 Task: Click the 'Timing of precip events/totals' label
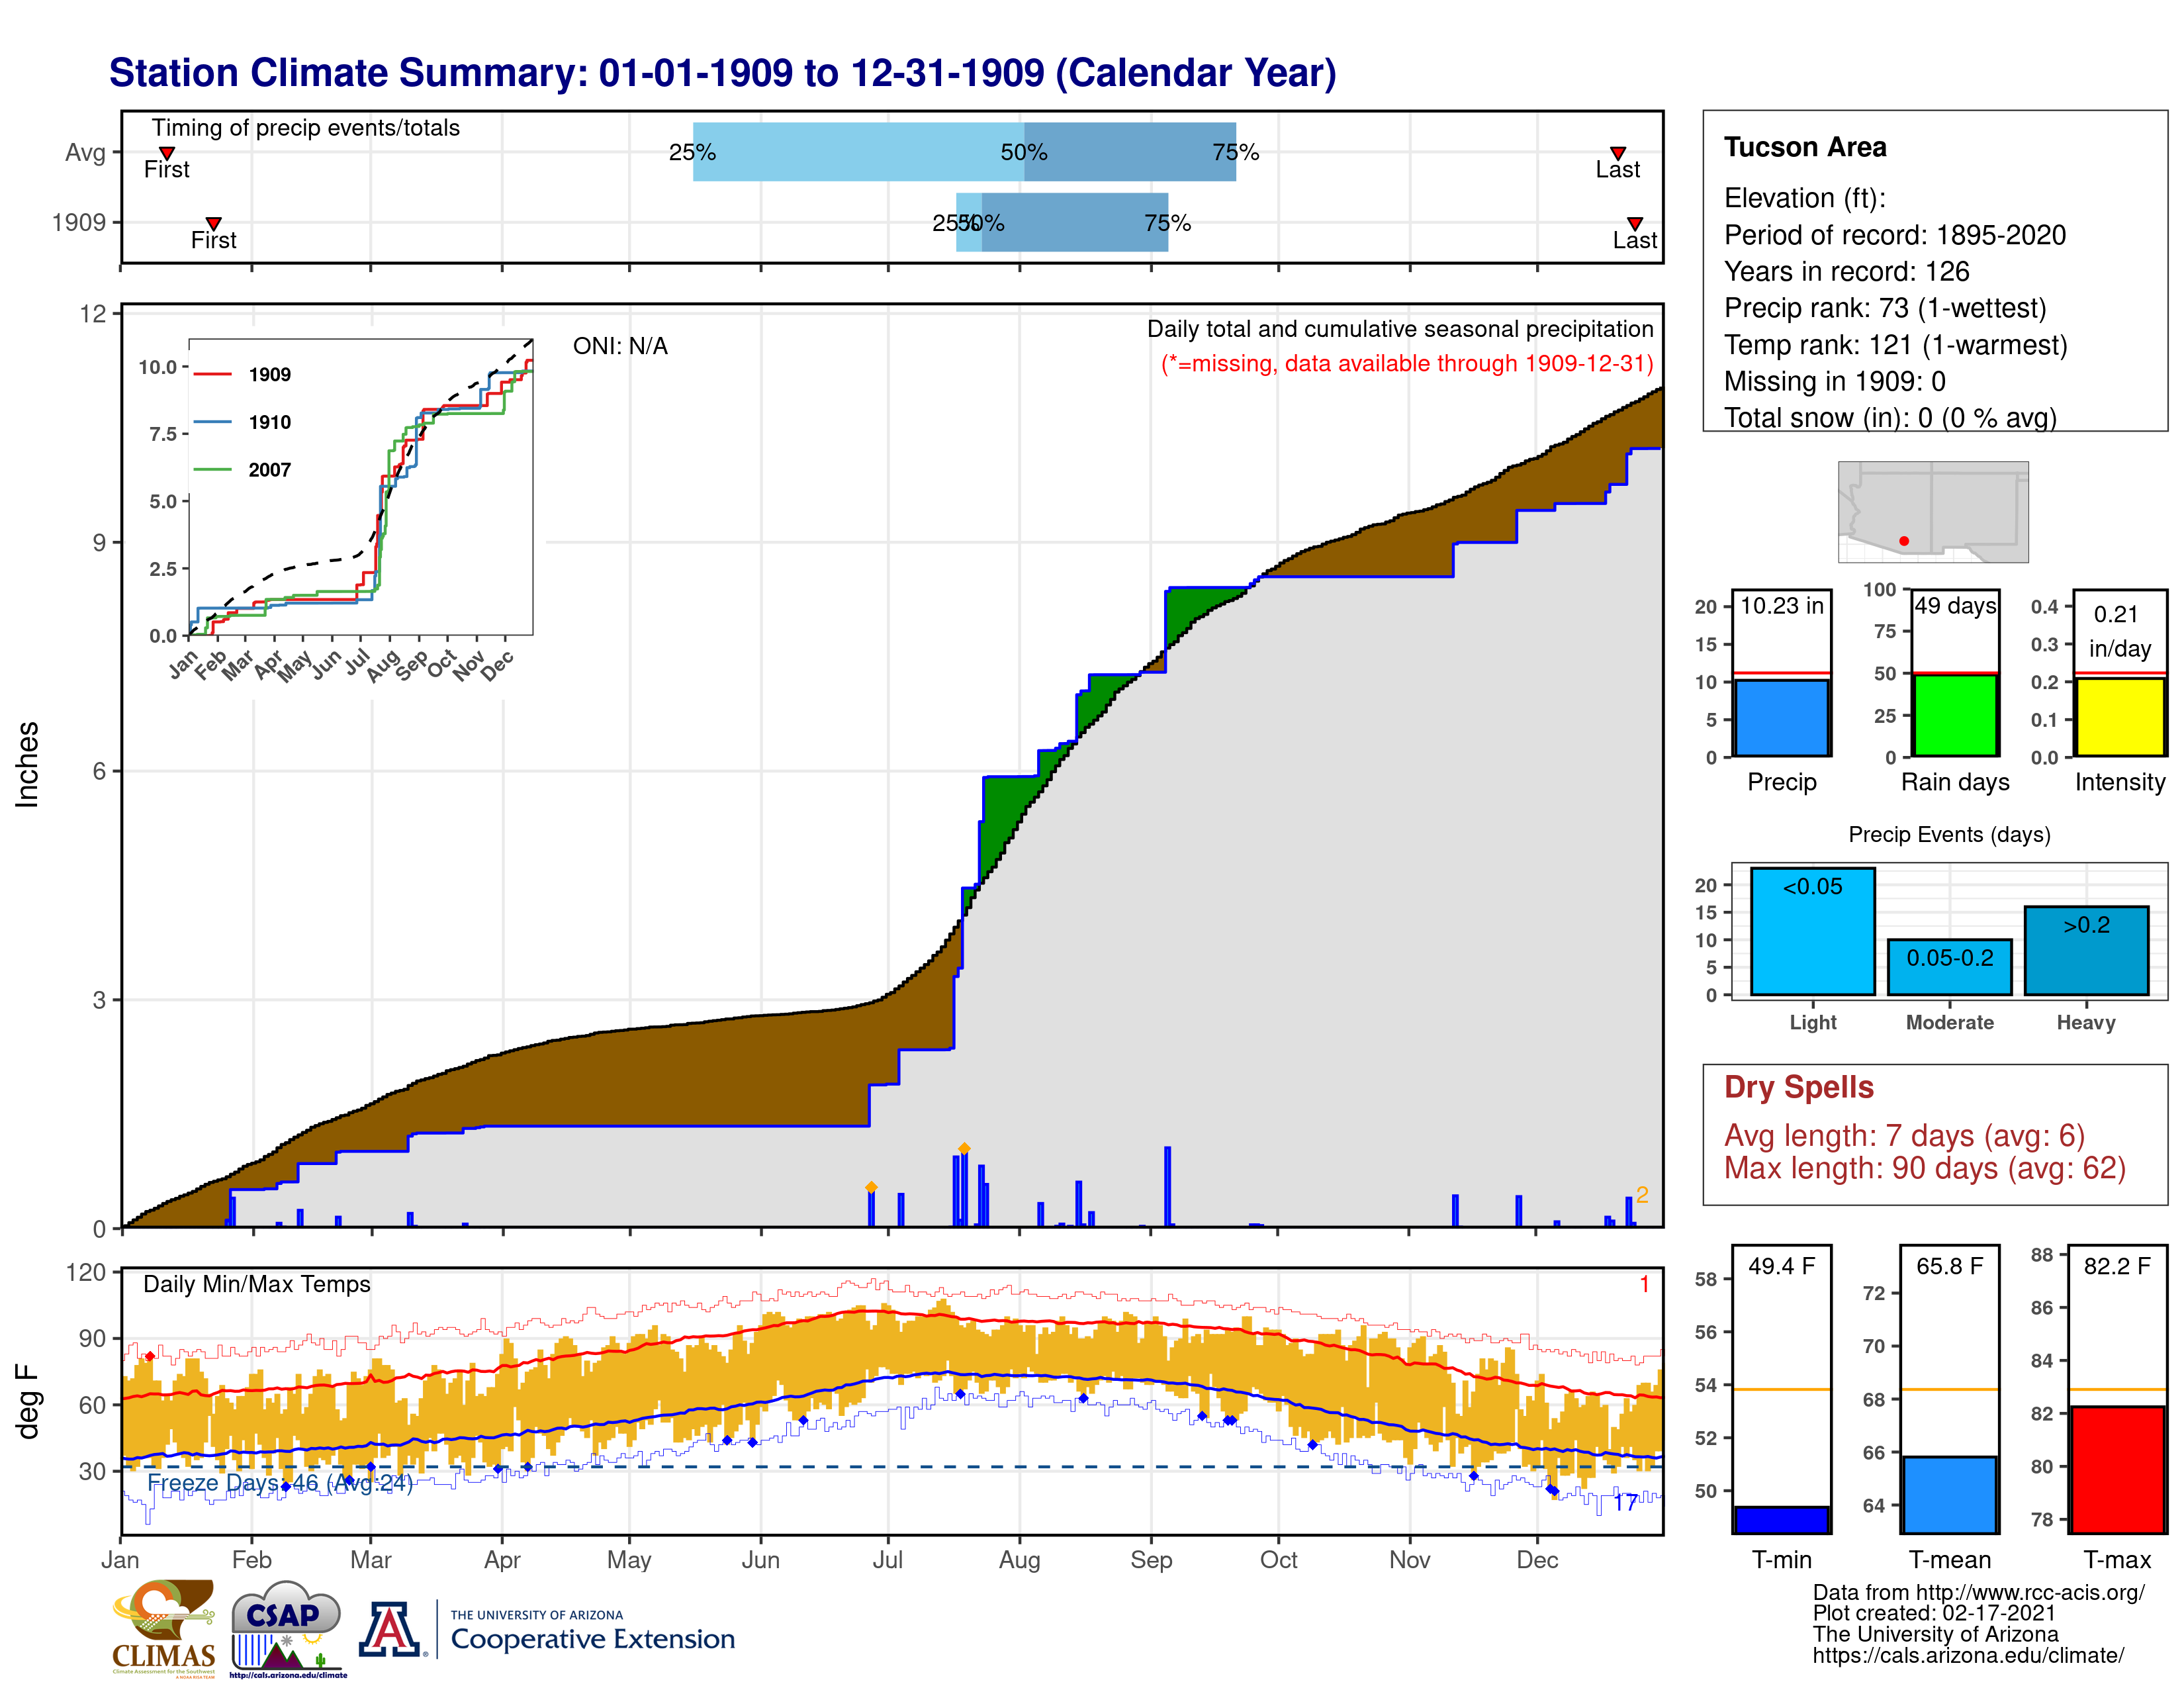(x=306, y=128)
